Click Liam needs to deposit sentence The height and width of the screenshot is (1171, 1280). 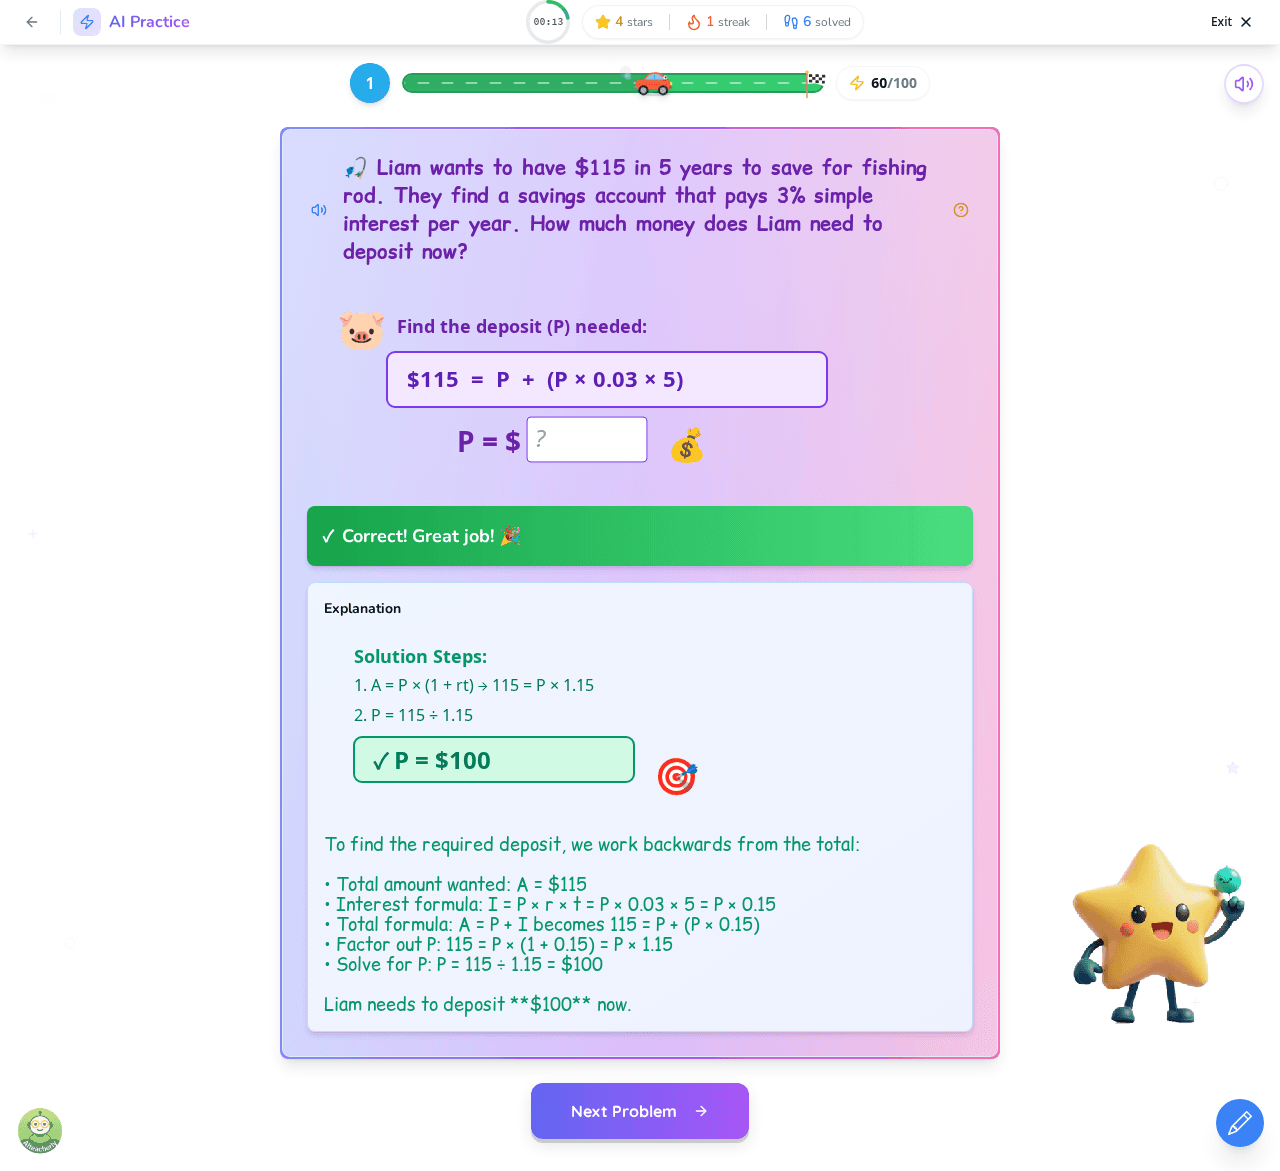click(x=477, y=1004)
